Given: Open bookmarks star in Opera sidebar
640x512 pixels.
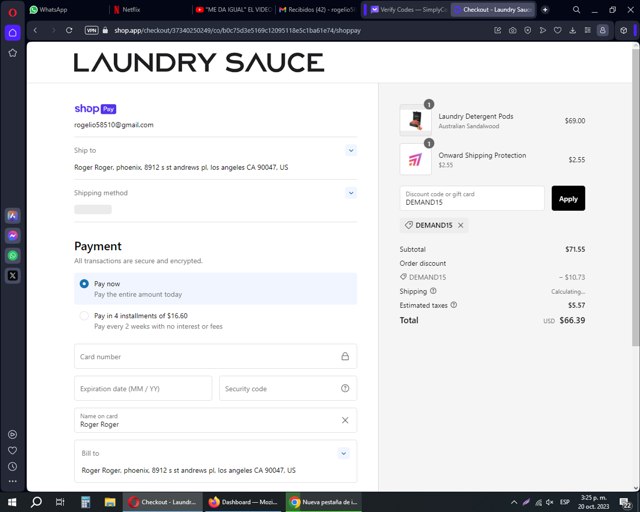Looking at the screenshot, I should (x=13, y=53).
